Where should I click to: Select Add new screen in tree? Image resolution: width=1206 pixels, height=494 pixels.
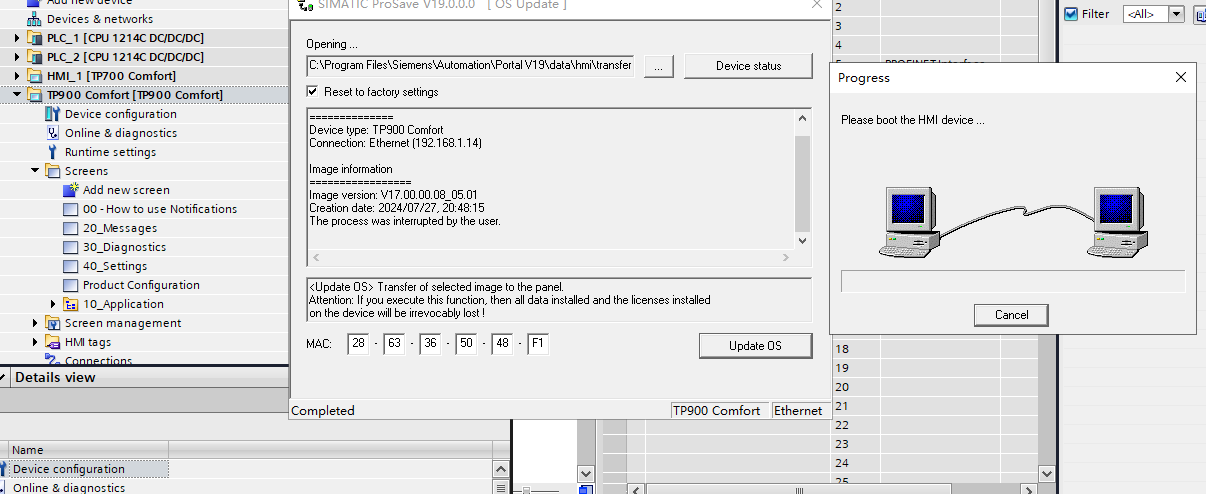click(x=126, y=190)
